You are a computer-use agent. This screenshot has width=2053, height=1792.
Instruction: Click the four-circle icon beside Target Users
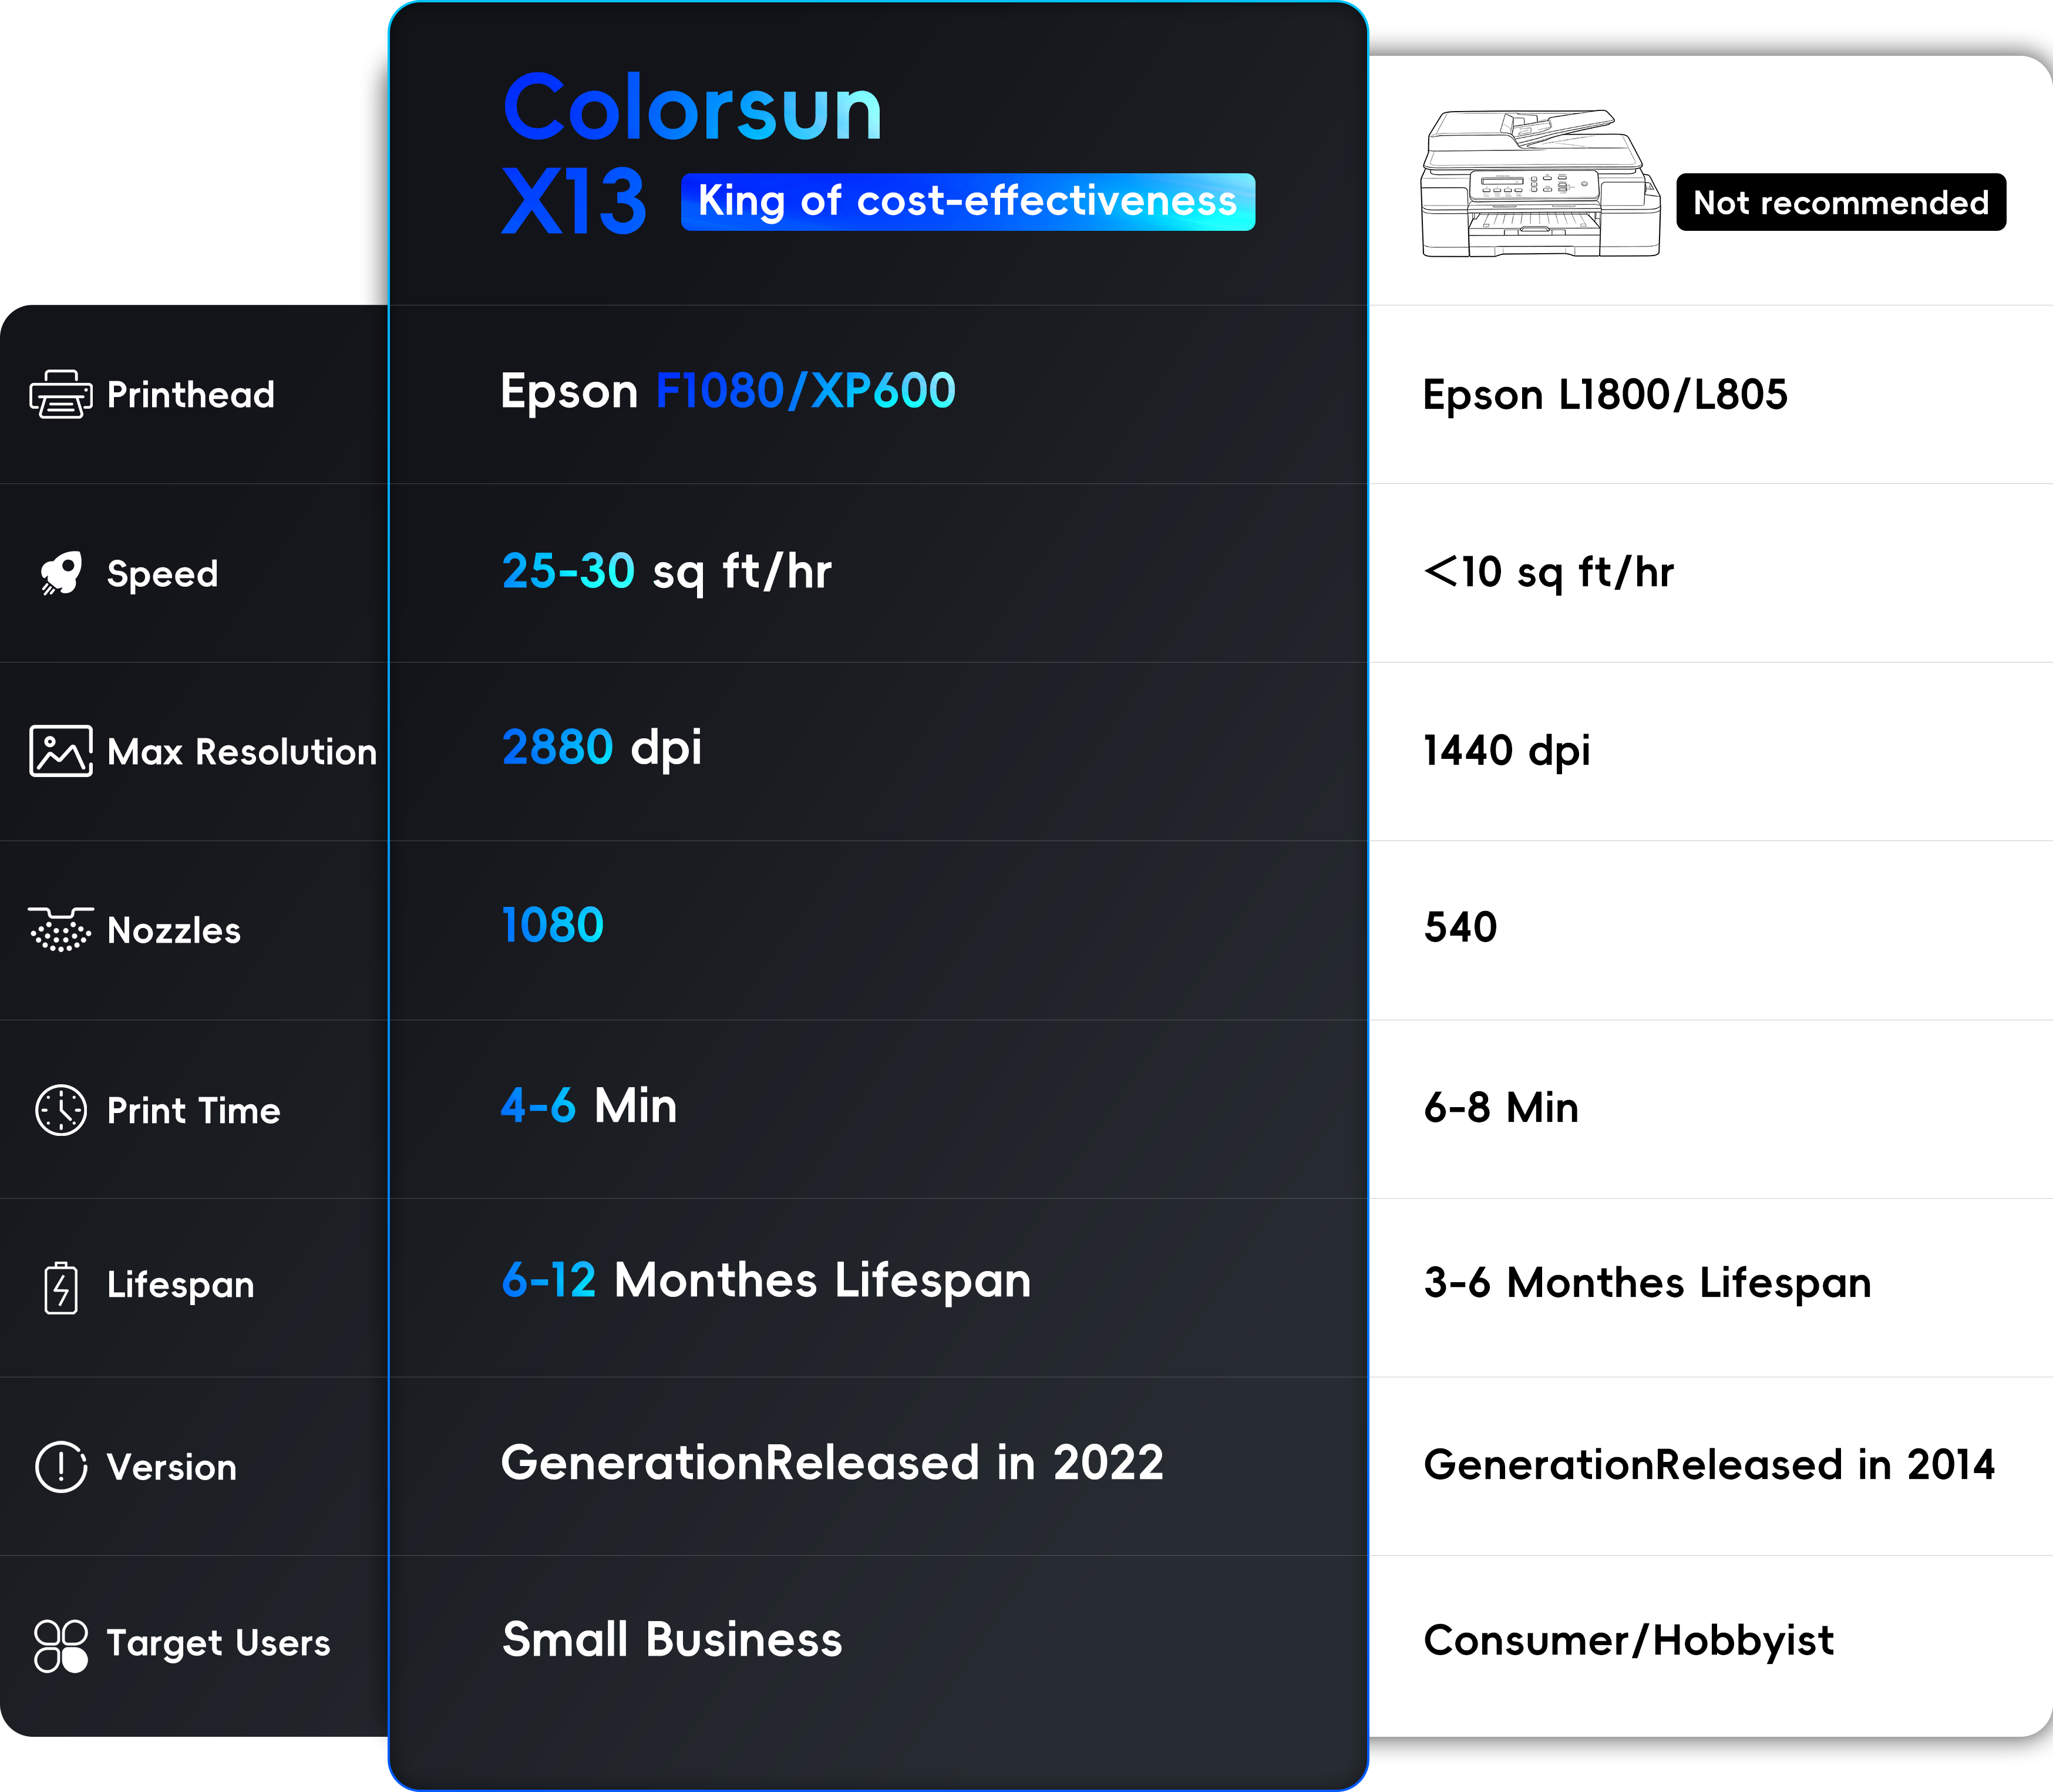(x=61, y=1645)
